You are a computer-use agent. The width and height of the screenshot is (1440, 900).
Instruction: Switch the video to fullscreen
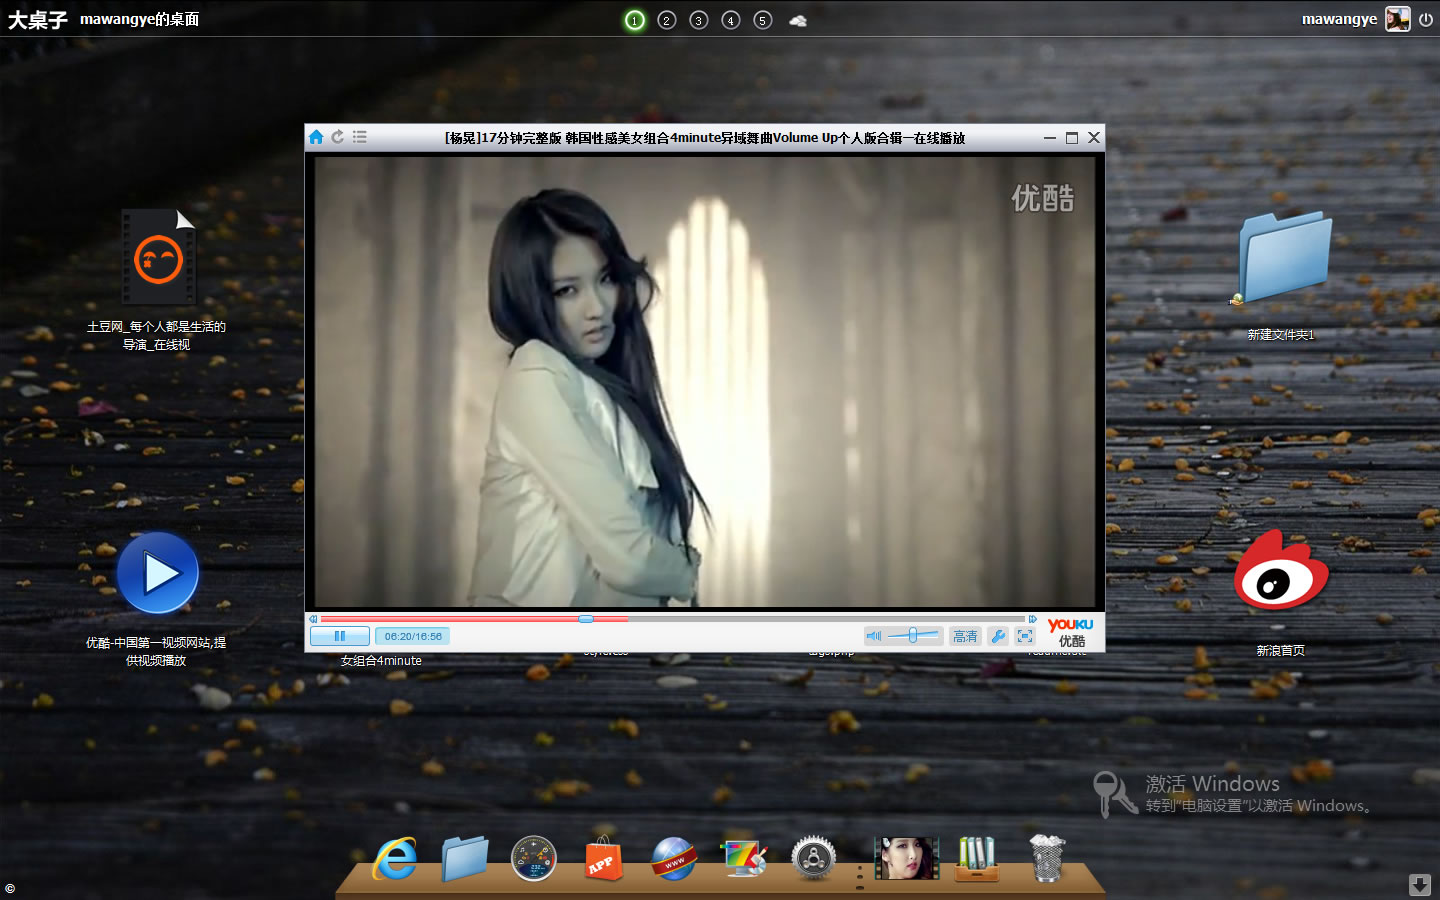1025,636
